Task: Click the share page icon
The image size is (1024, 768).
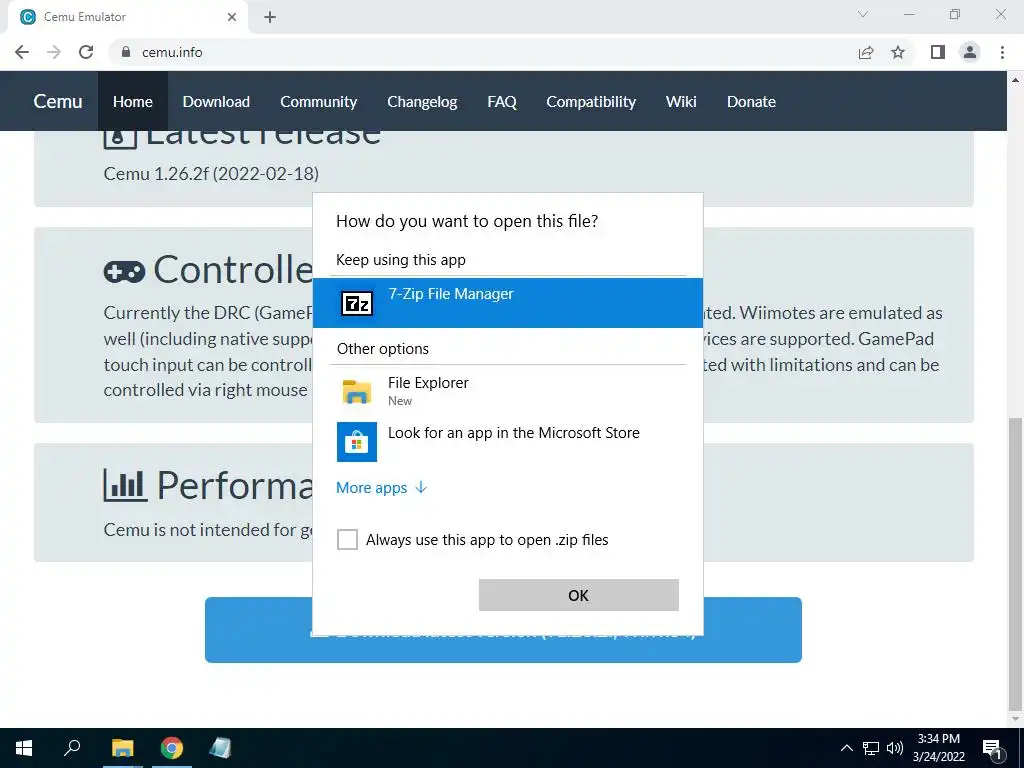Action: (x=866, y=52)
